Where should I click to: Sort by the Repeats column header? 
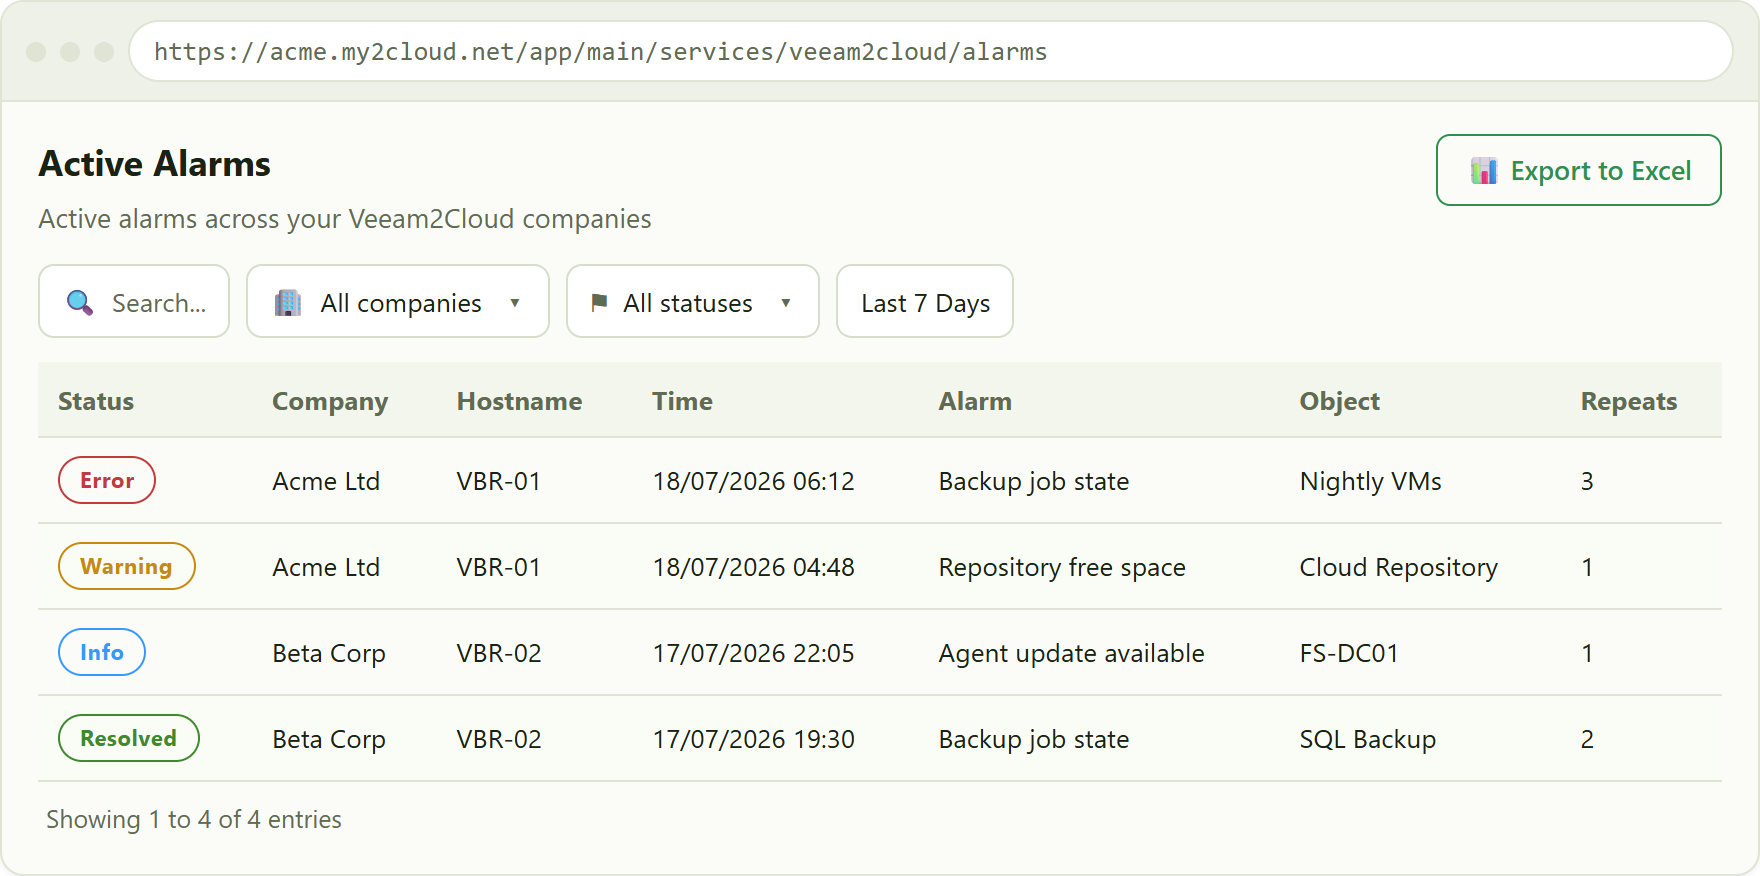tap(1628, 401)
